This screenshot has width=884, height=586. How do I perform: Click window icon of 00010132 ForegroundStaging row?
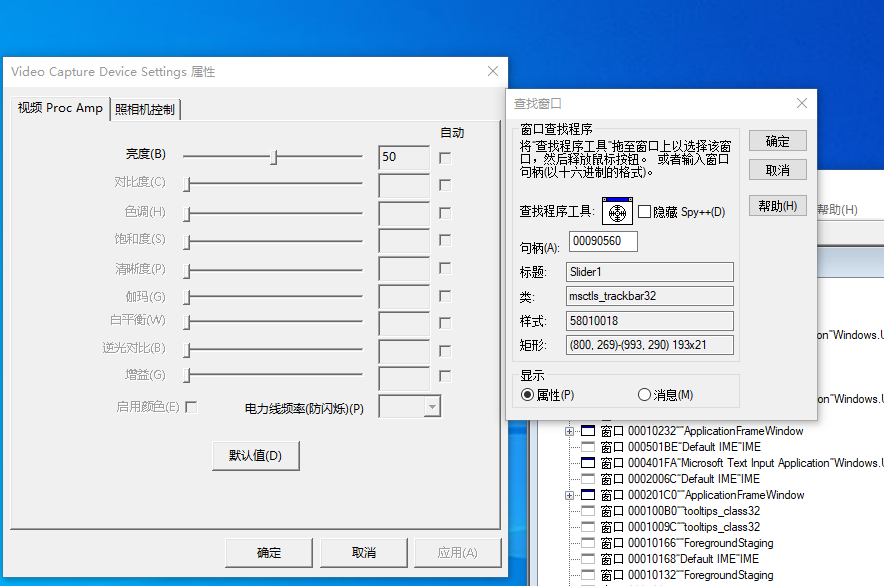(x=588, y=575)
